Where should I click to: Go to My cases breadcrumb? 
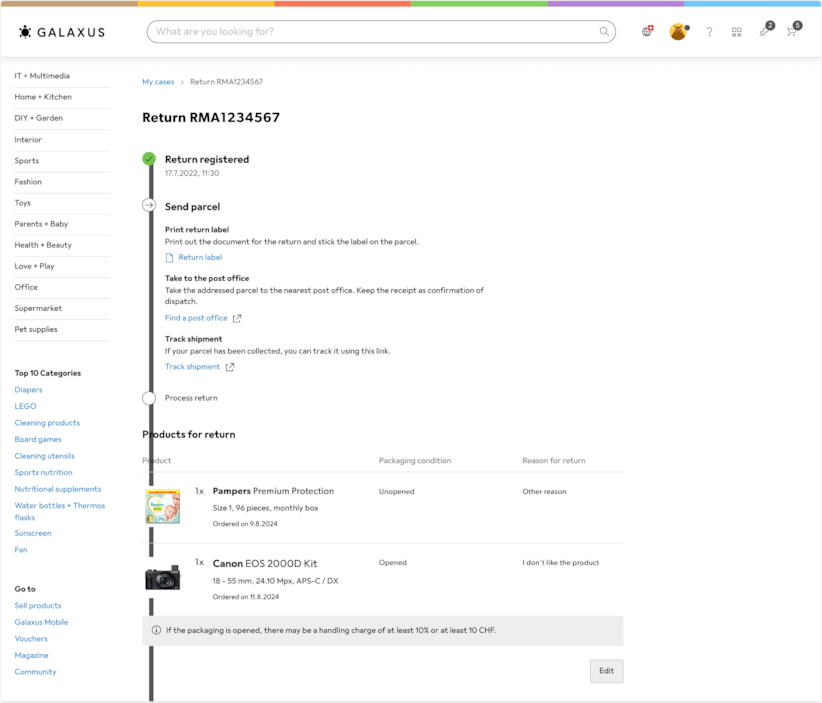(x=158, y=82)
